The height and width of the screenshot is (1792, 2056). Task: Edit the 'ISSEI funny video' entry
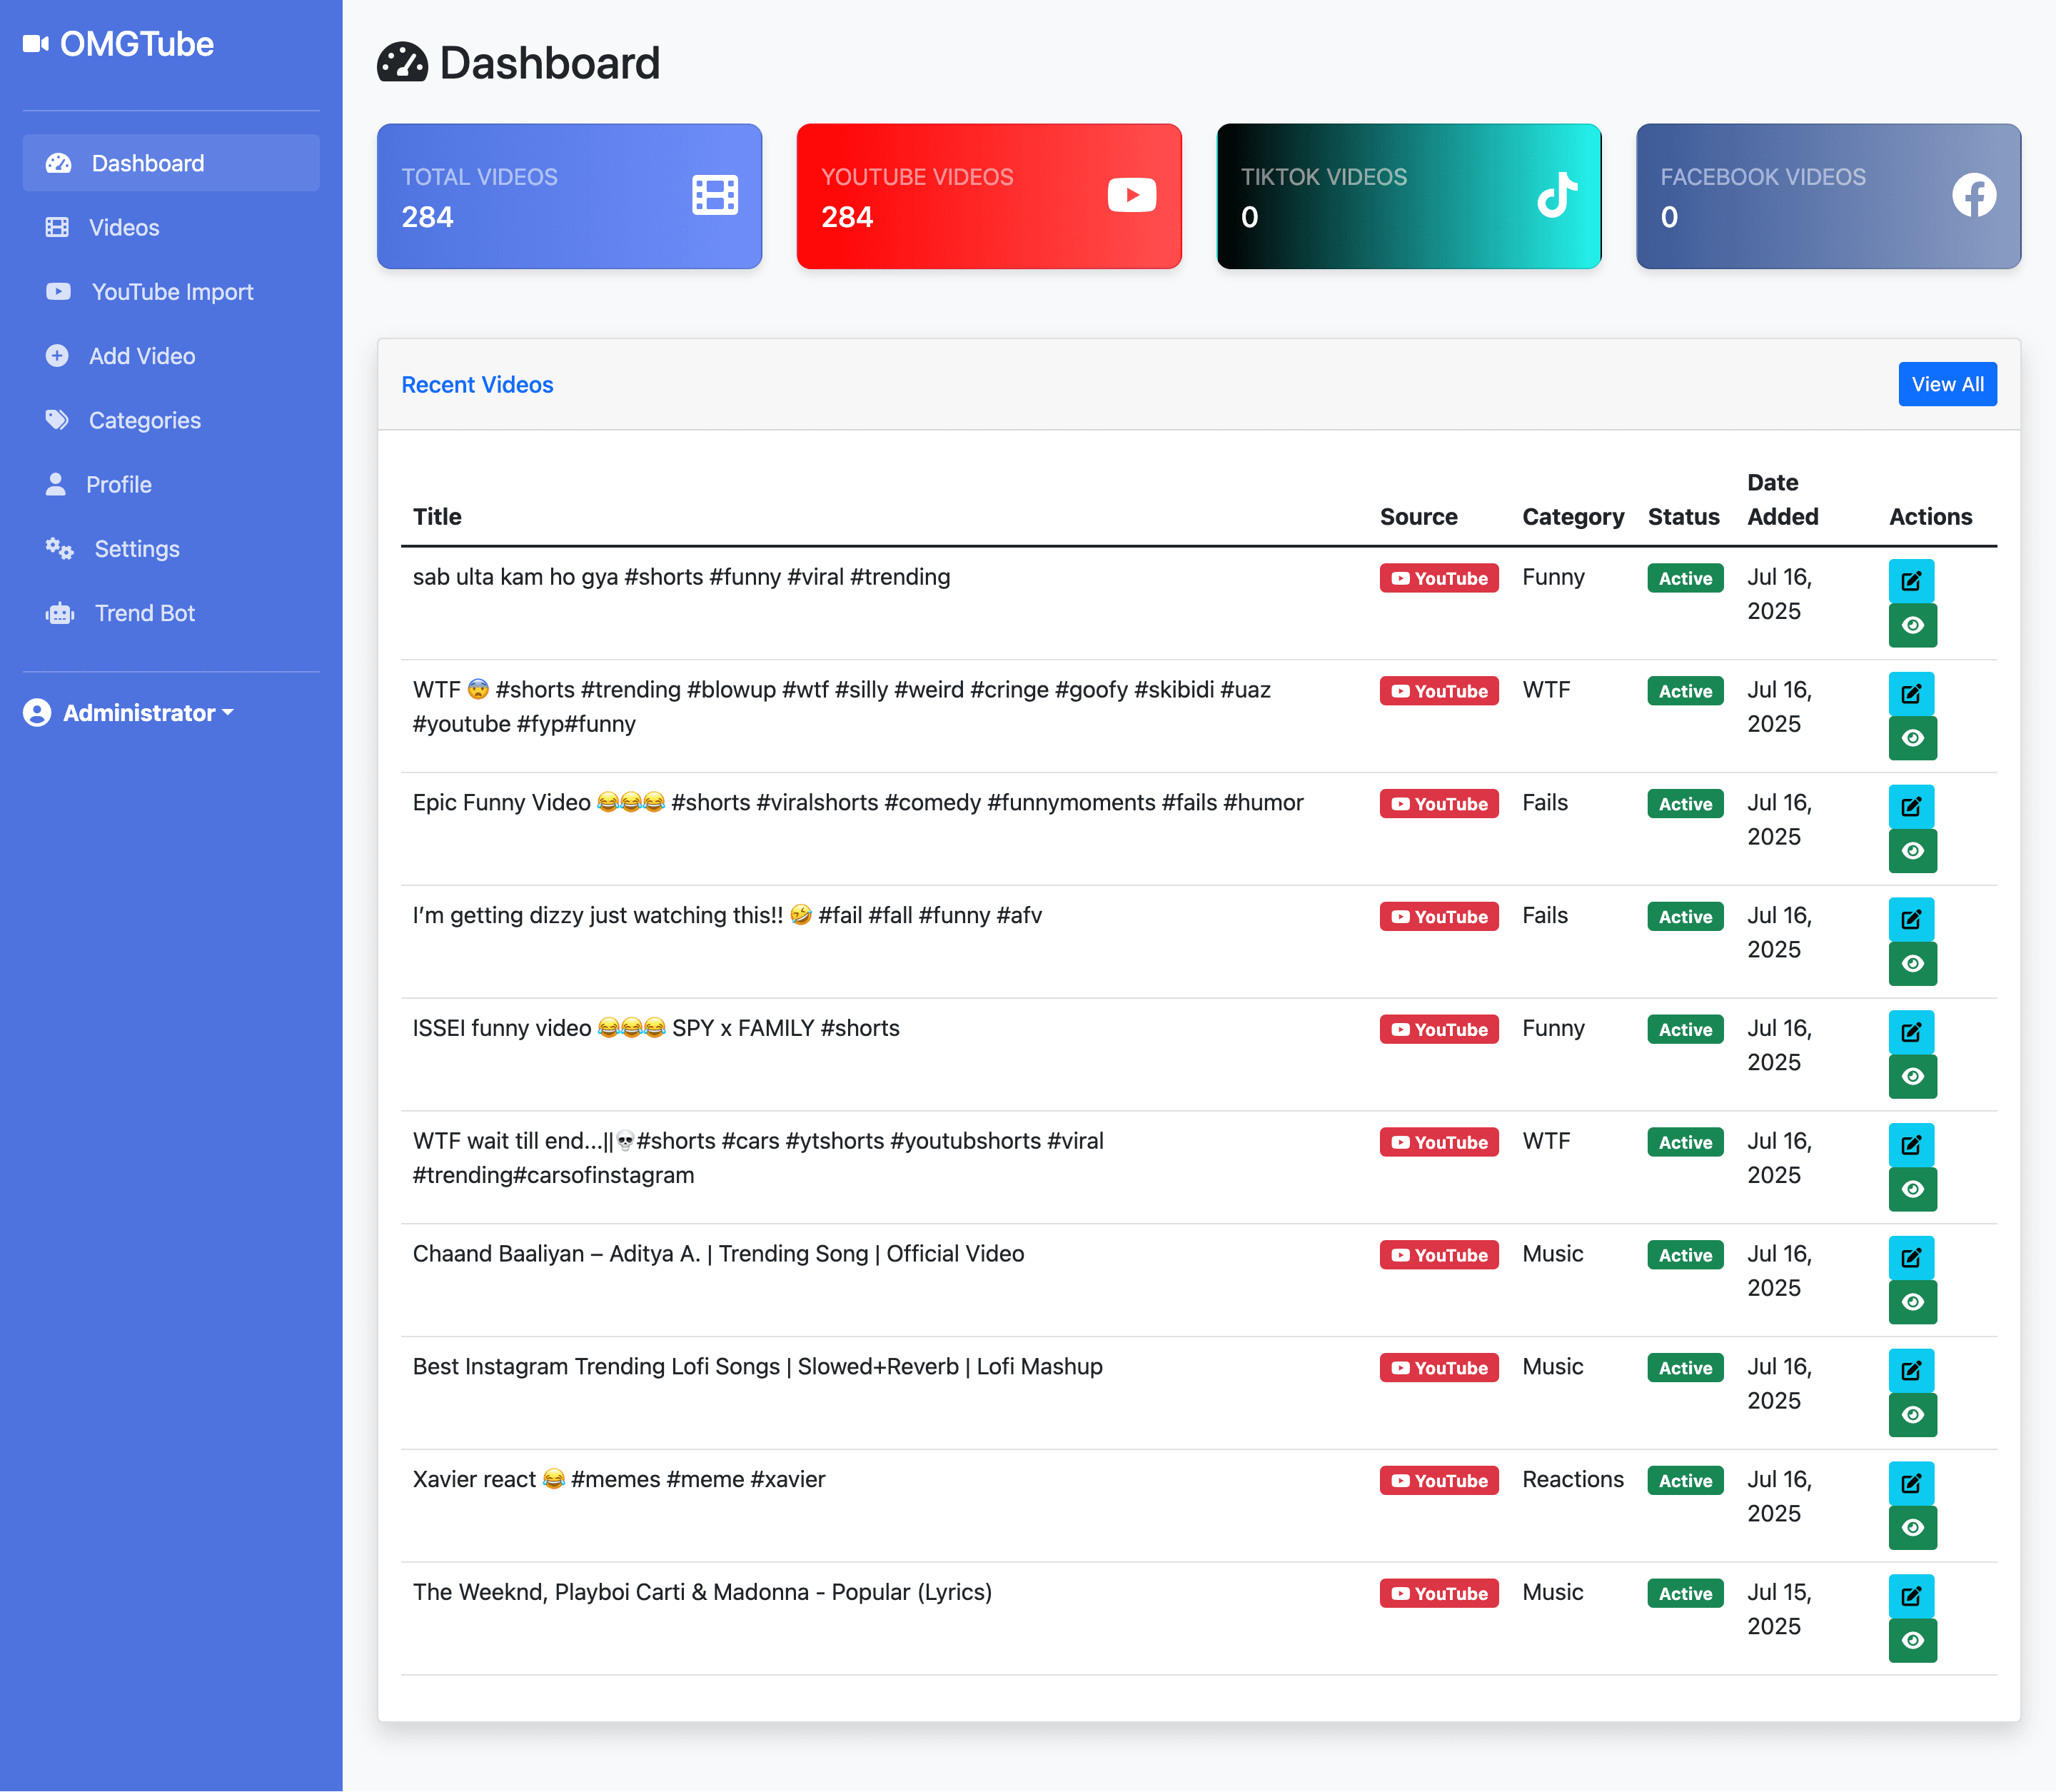click(x=1911, y=1033)
